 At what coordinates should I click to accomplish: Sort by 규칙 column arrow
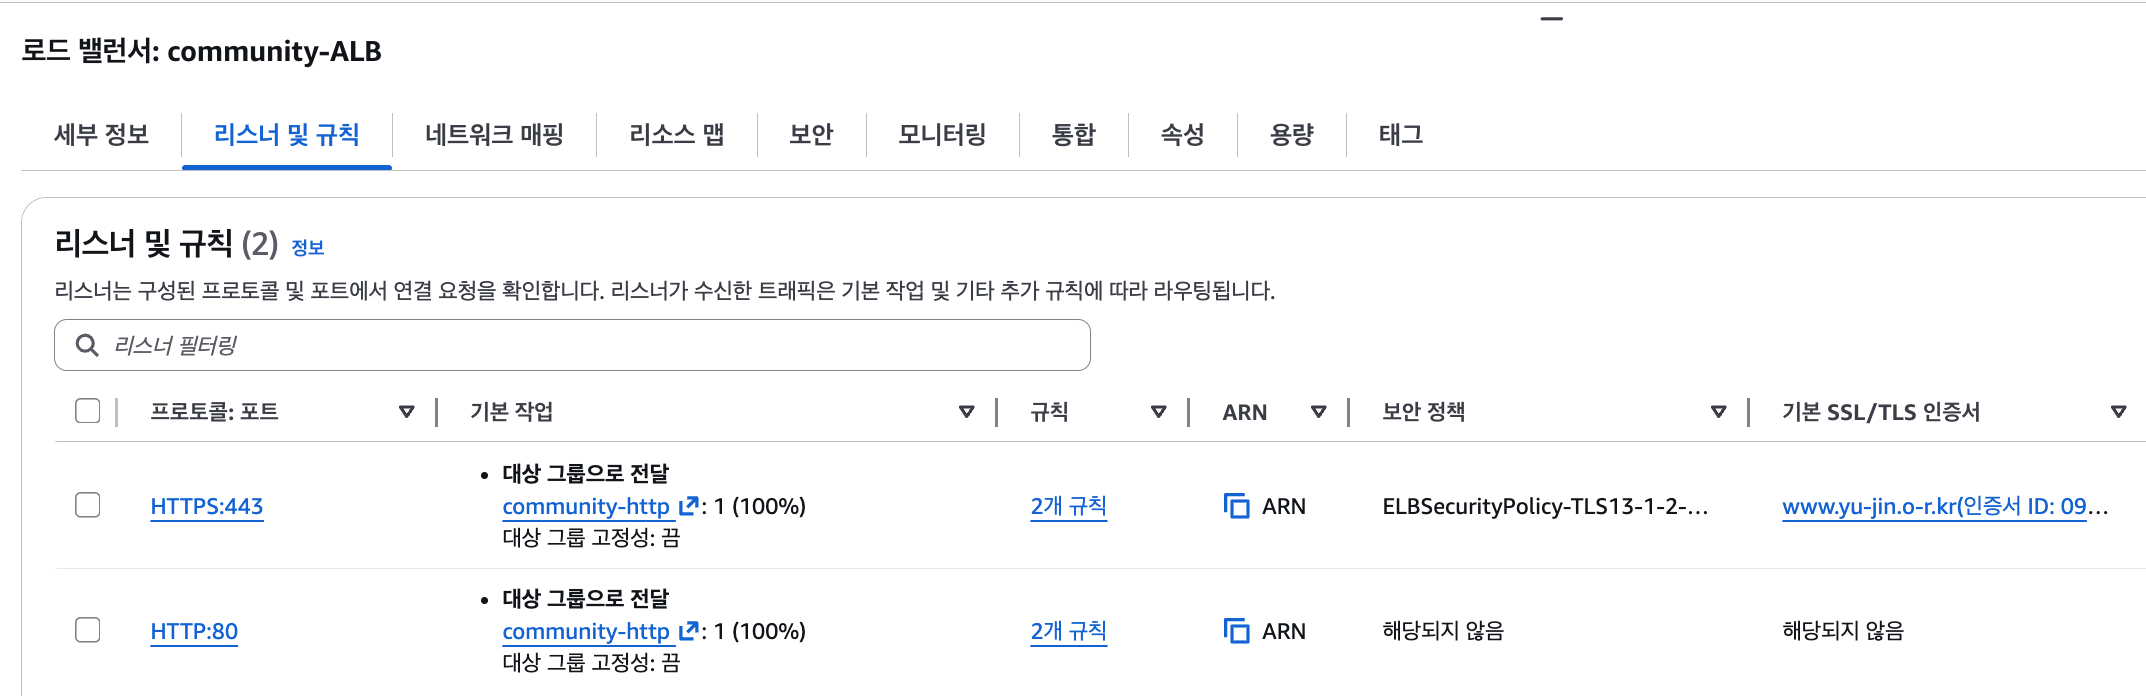[1159, 412]
